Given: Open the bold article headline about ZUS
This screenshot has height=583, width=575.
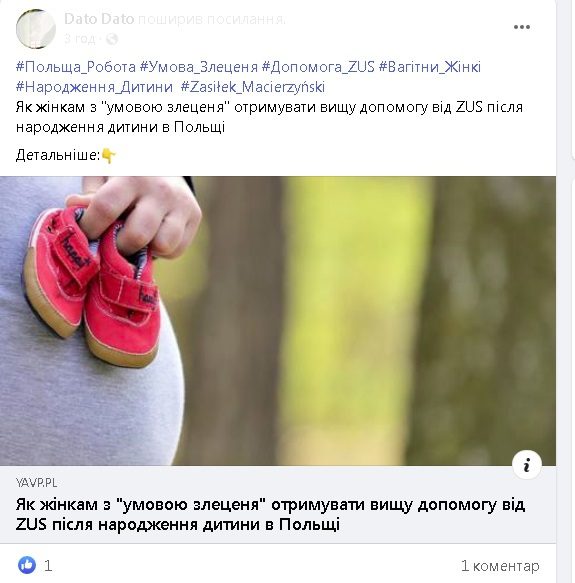Looking at the screenshot, I should pyautogui.click(x=270, y=515).
